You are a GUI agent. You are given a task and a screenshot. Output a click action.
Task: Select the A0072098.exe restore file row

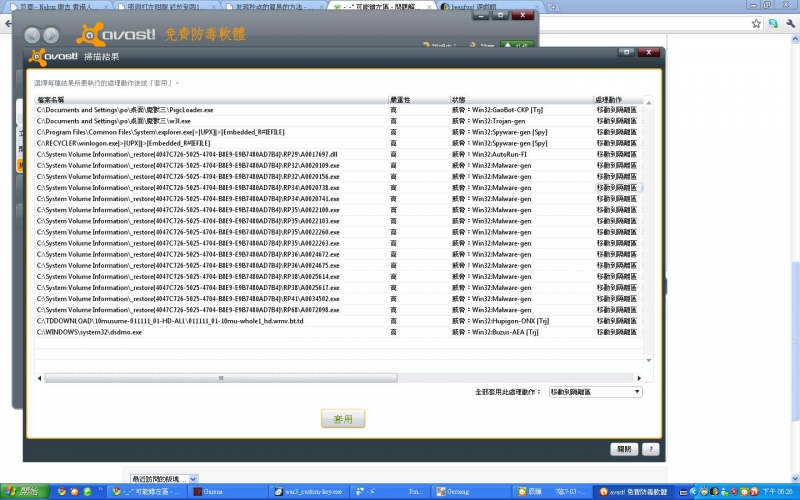339,310
